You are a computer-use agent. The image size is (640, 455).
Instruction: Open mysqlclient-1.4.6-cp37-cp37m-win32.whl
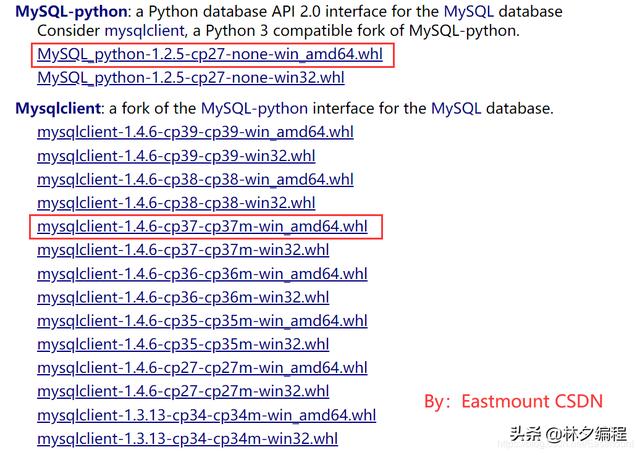pyautogui.click(x=183, y=250)
